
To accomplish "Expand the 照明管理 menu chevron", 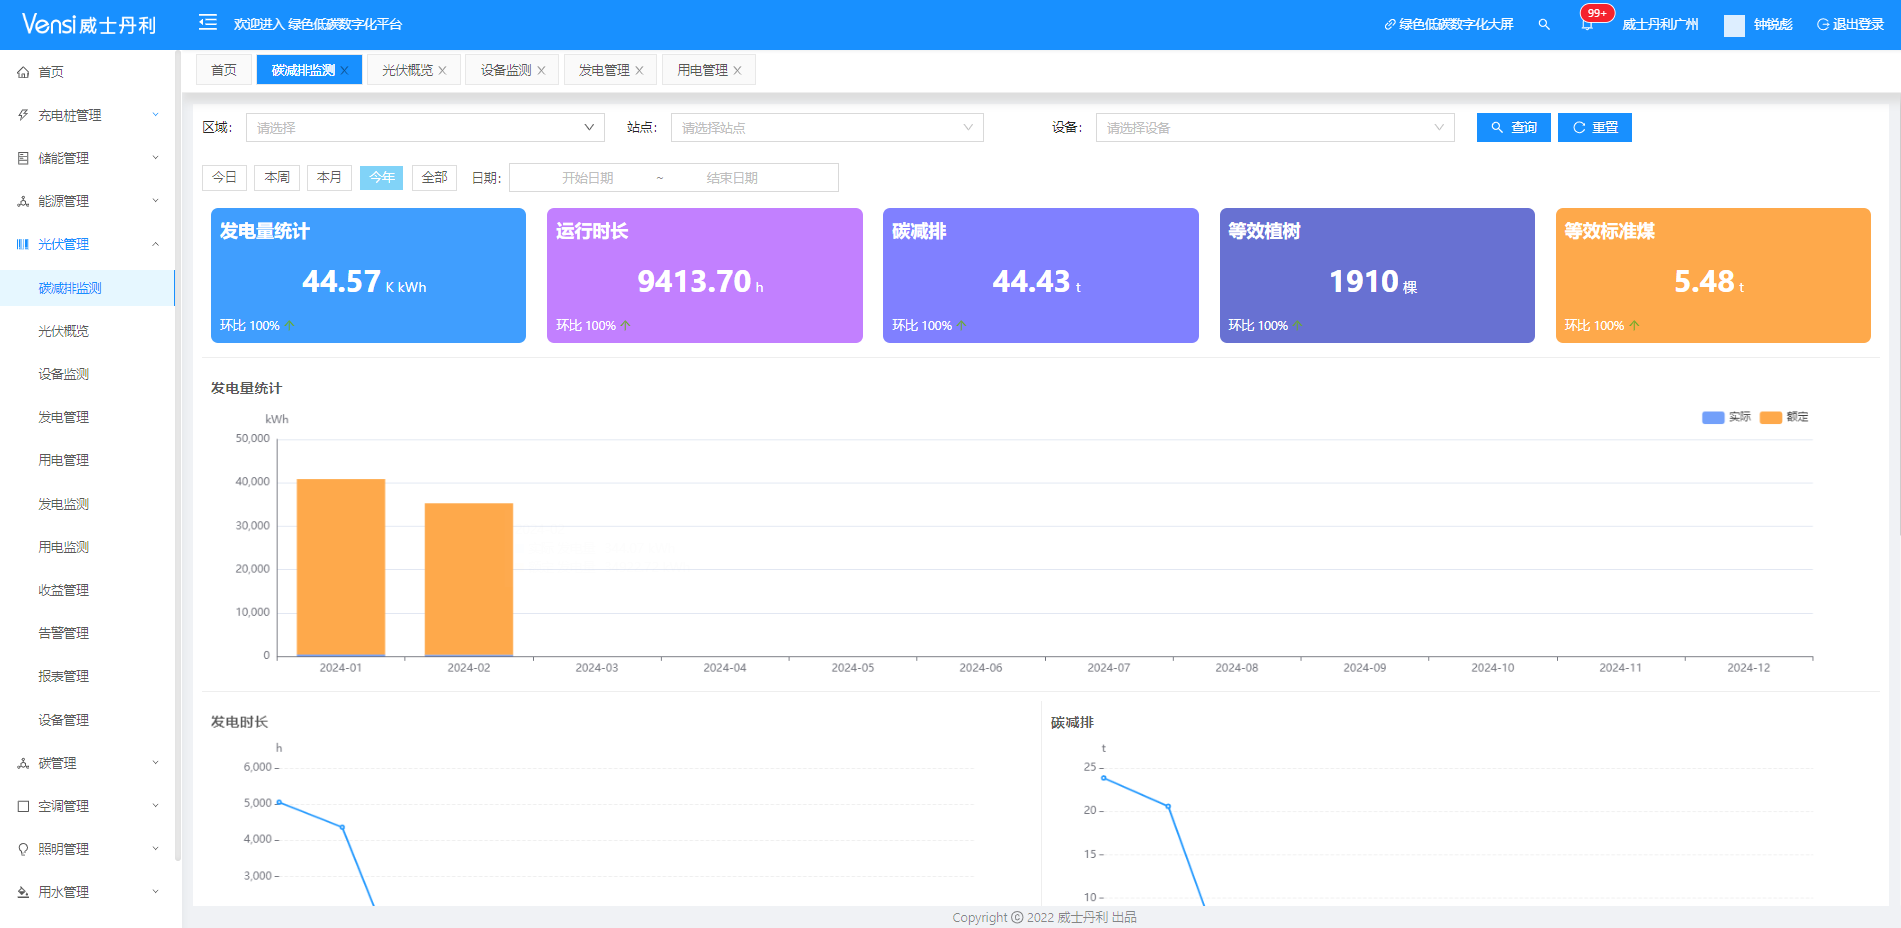I will coord(155,849).
